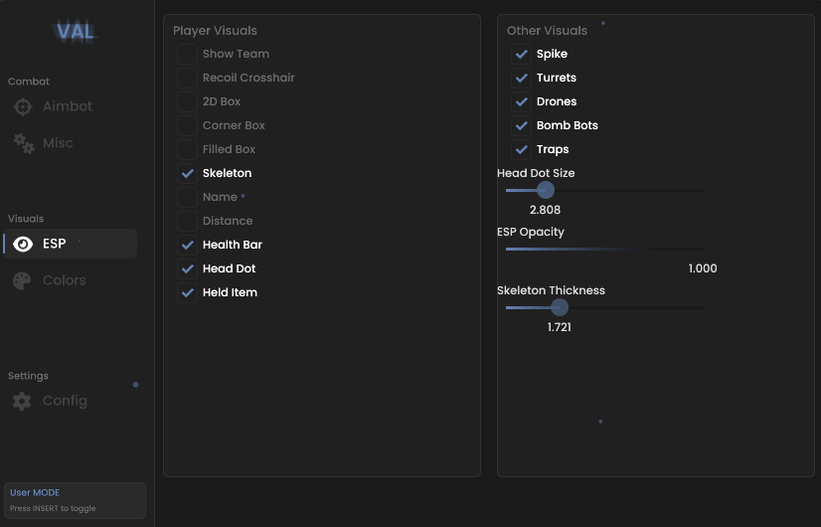Uncheck the Skeleton option

[187, 173]
